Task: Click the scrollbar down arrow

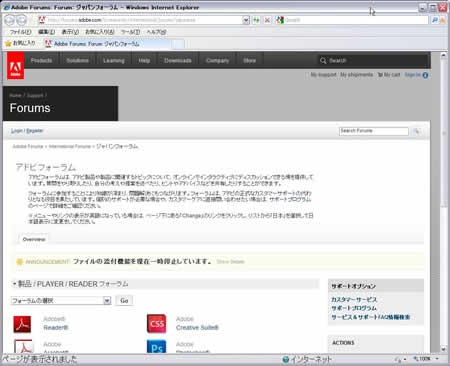Action: tap(443, 349)
